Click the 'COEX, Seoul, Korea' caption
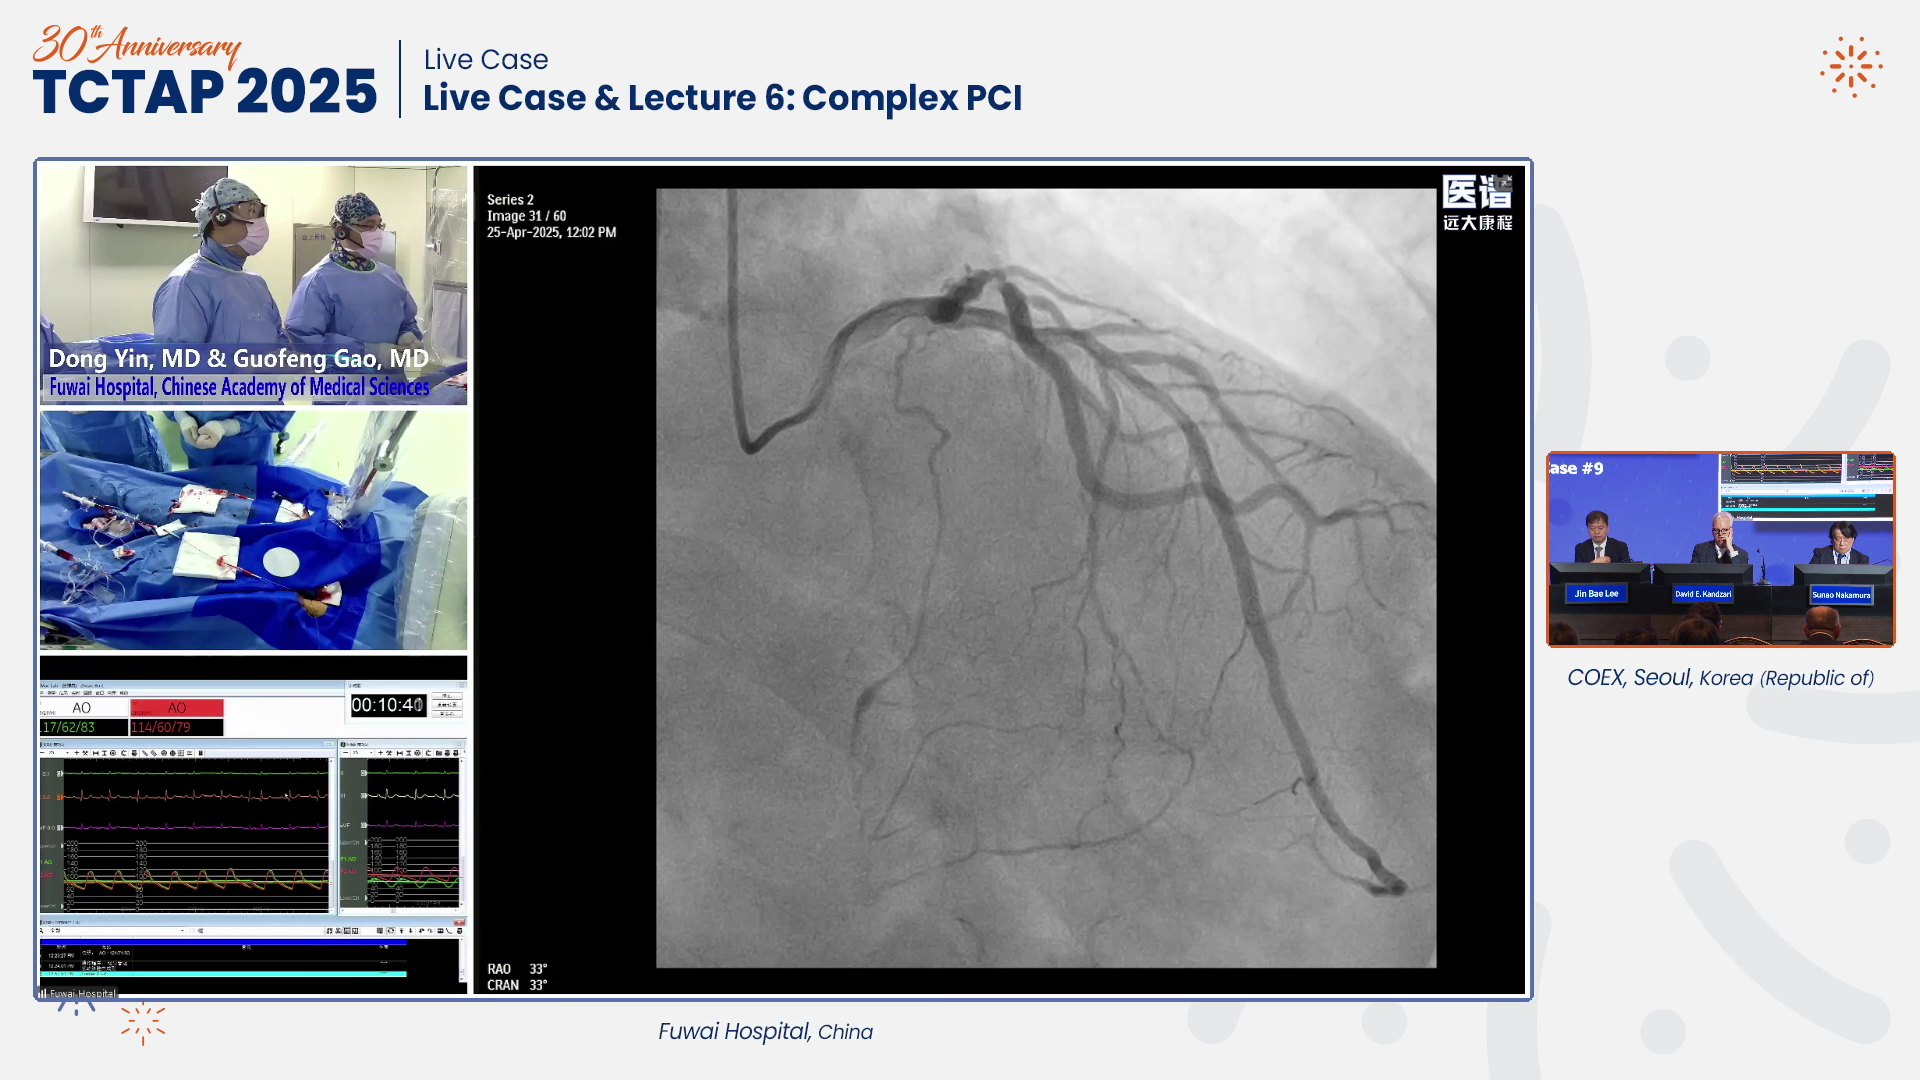The height and width of the screenshot is (1080, 1920). 1720,678
